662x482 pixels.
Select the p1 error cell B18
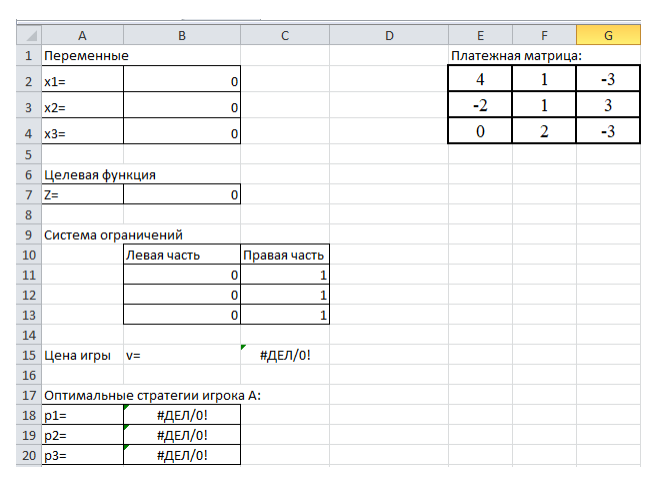click(182, 415)
